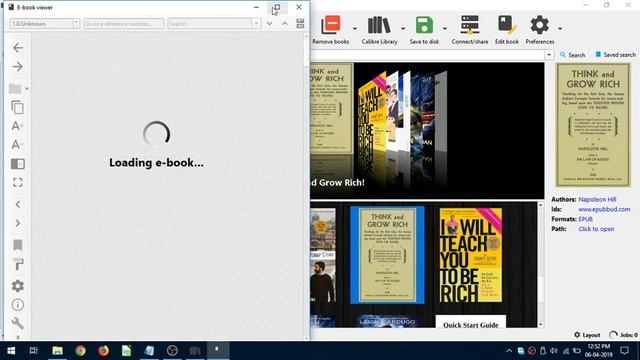
Task: Open Calibre search bar history dropdown
Action: 549,55
